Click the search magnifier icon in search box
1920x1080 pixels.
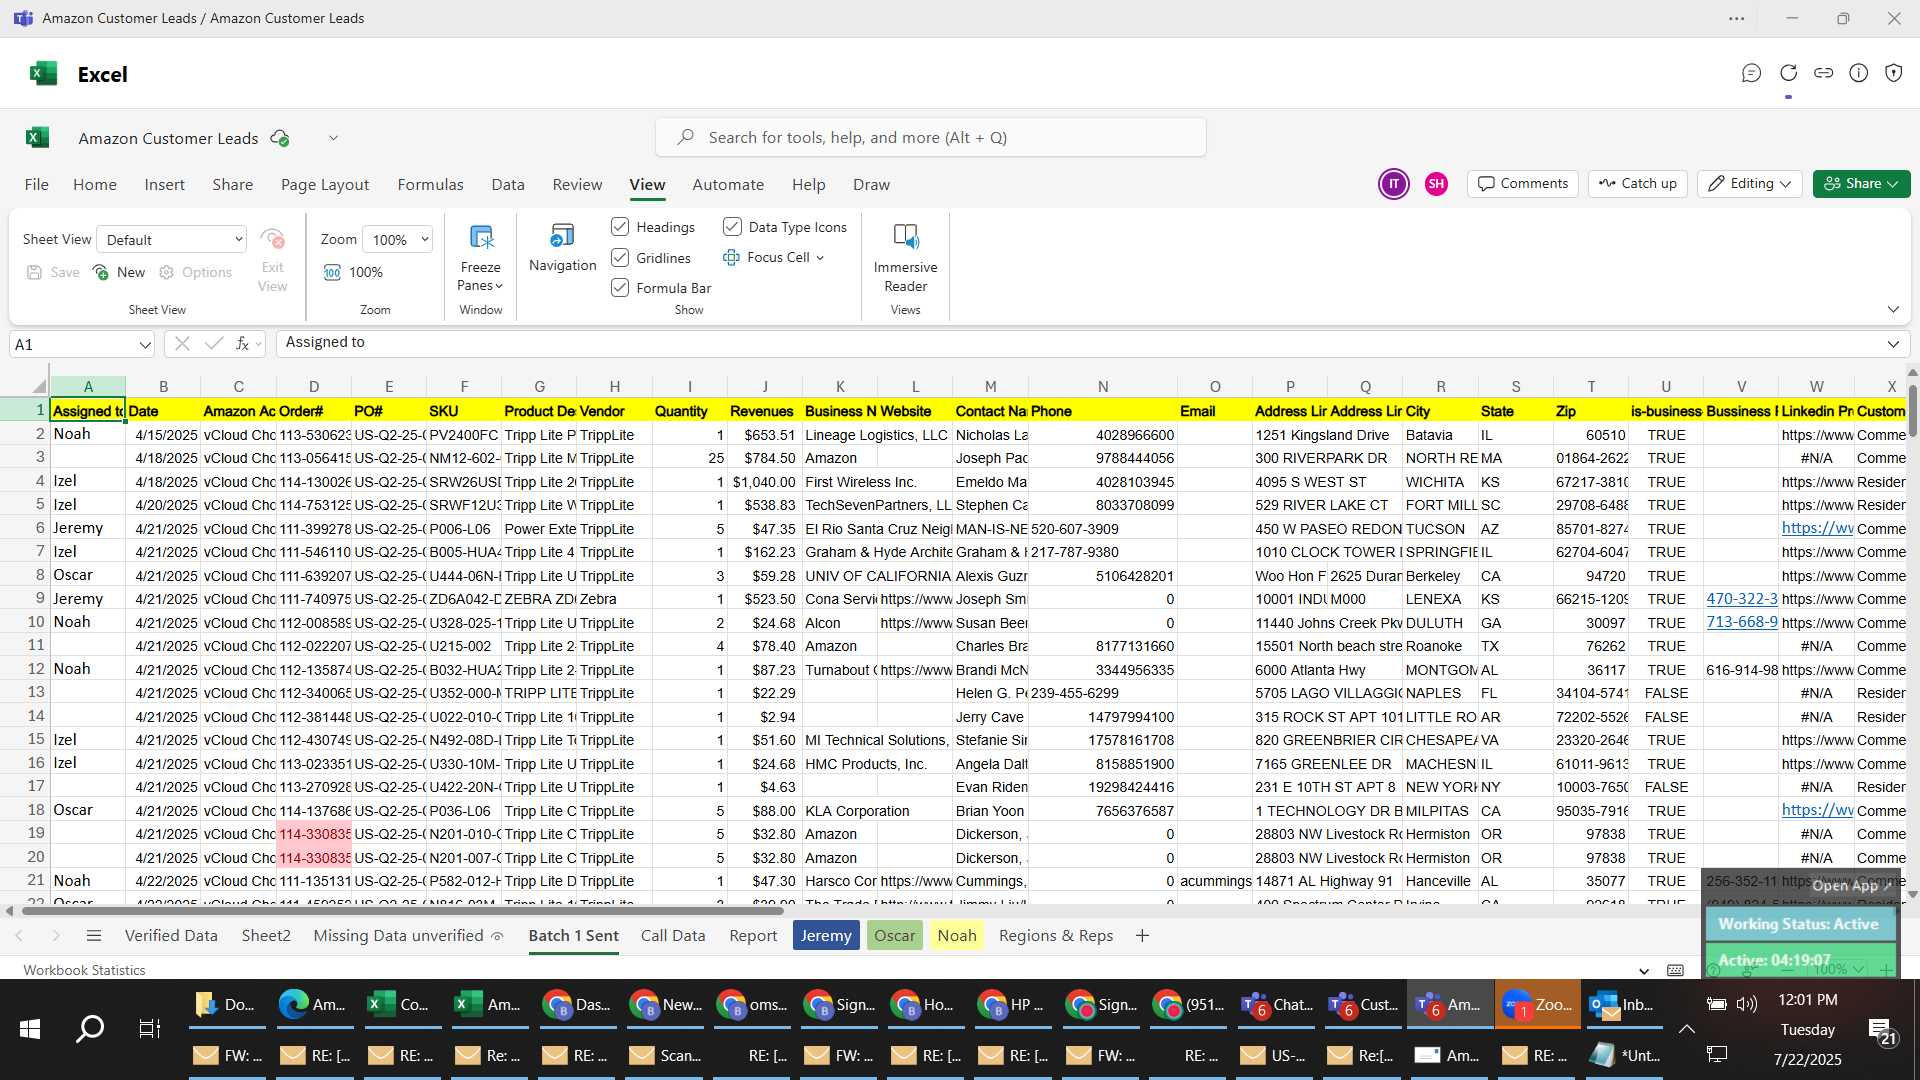685,137
